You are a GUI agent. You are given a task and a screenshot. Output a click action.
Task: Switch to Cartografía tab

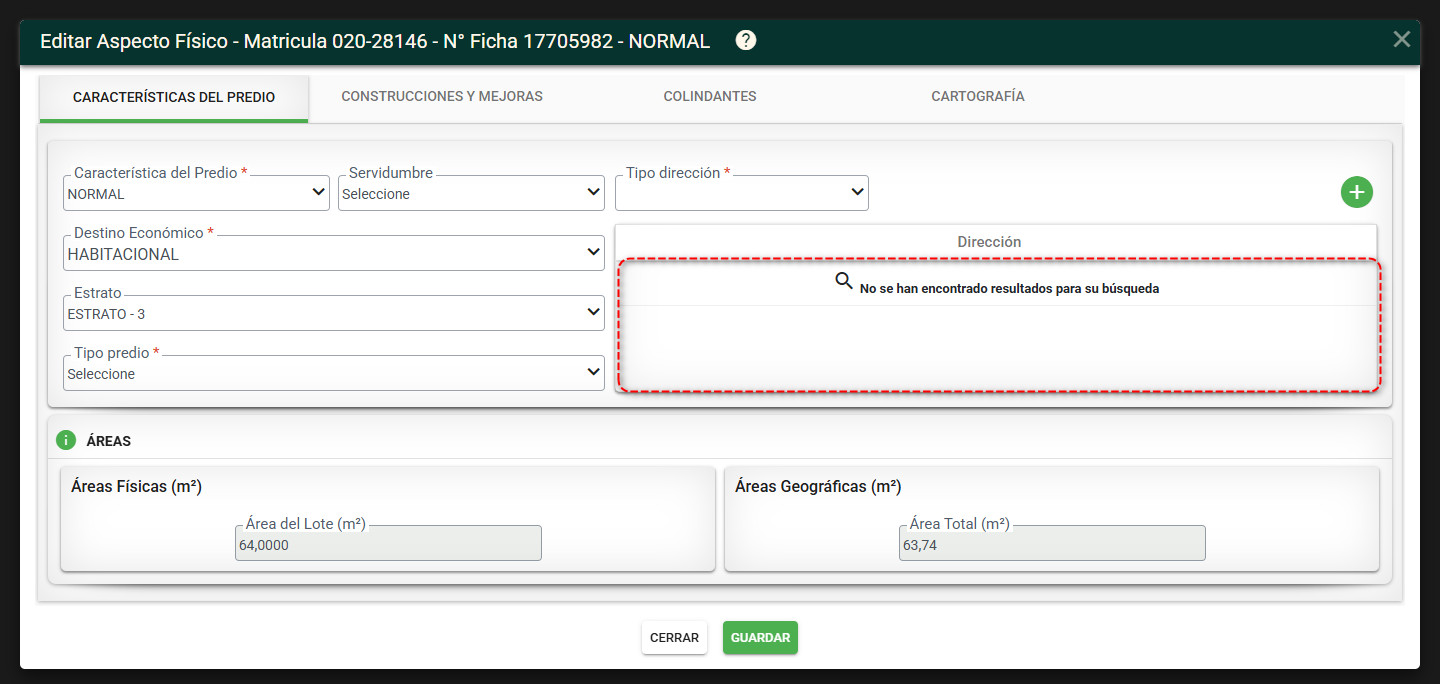pyautogui.click(x=978, y=97)
